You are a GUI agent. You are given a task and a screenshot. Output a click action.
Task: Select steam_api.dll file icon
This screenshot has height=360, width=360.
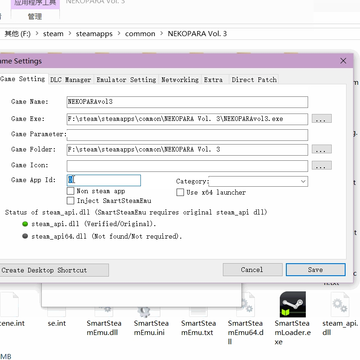340,304
